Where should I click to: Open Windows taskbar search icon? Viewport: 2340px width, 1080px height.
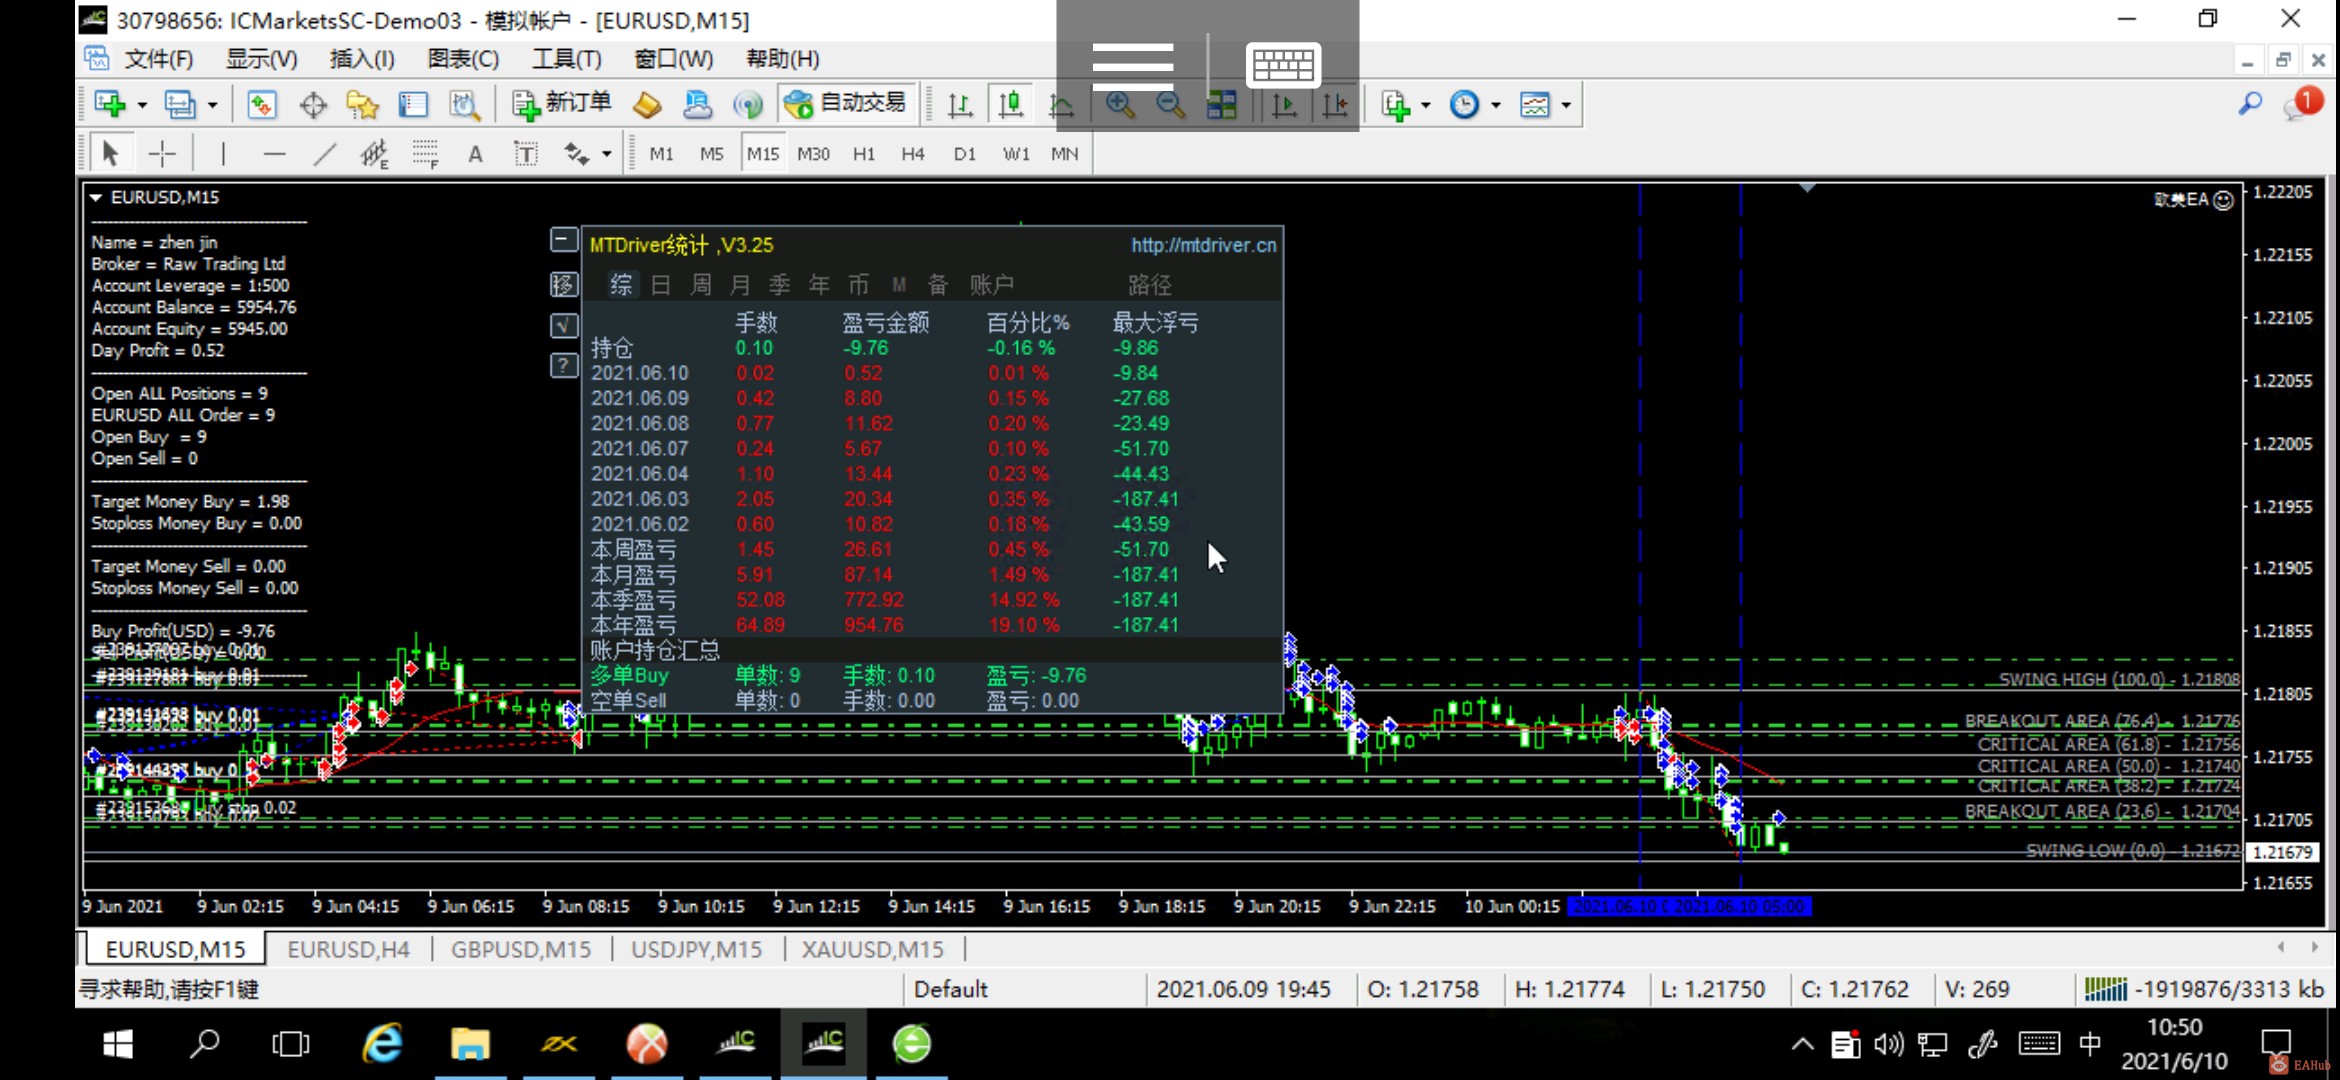pyautogui.click(x=204, y=1045)
